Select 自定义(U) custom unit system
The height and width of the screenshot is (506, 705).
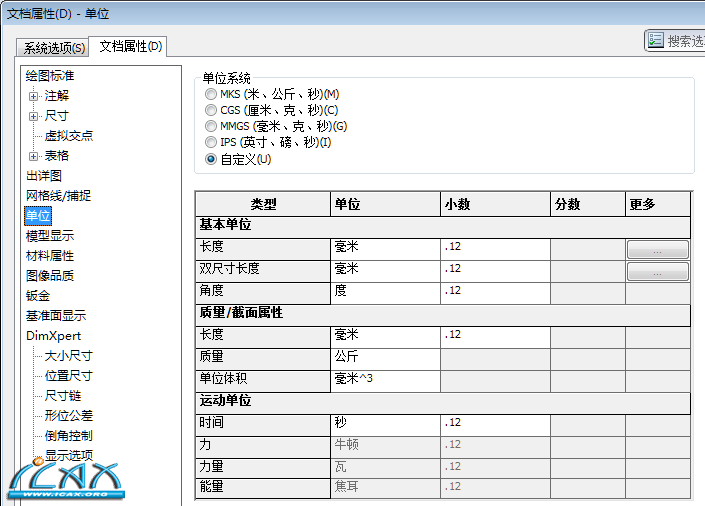coord(210,159)
